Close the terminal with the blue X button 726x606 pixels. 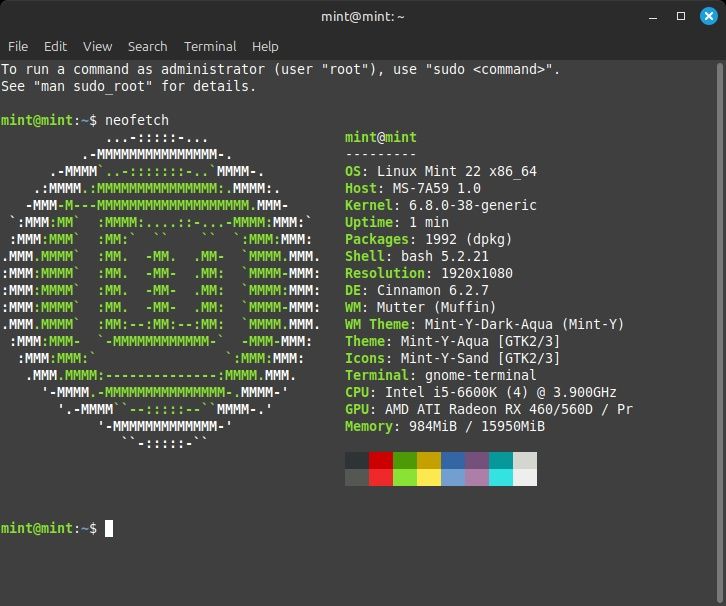(708, 17)
